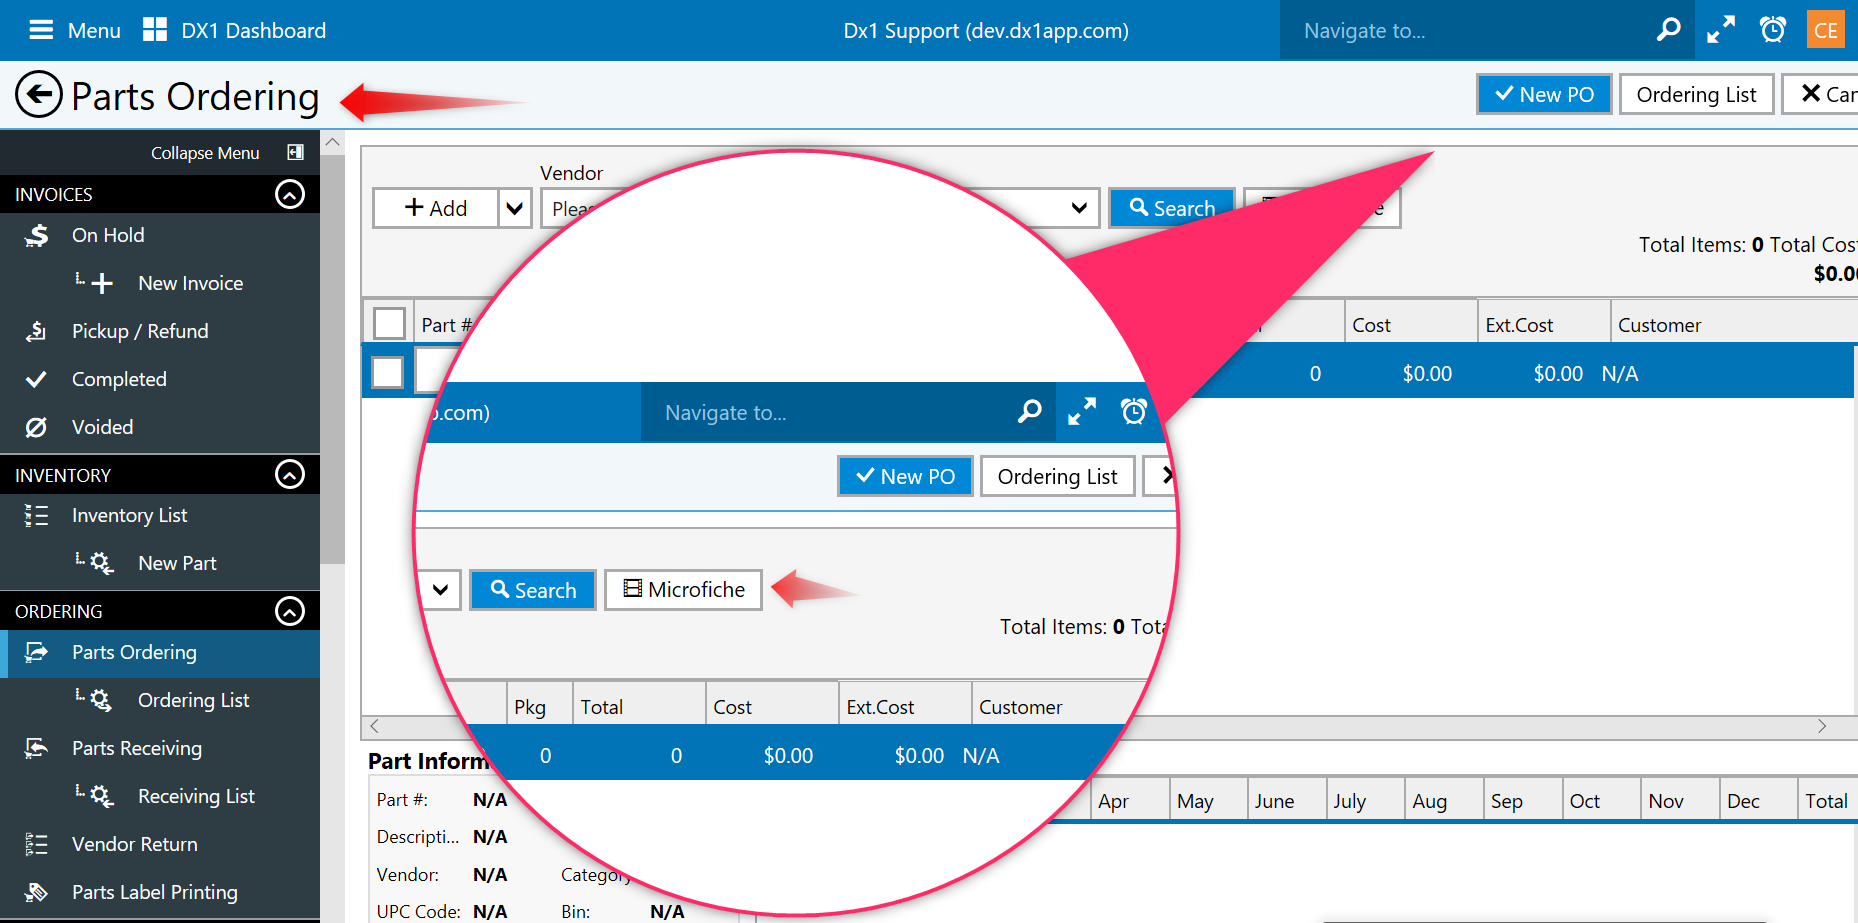
Task: Click the New Part gear icon
Action: point(102,563)
